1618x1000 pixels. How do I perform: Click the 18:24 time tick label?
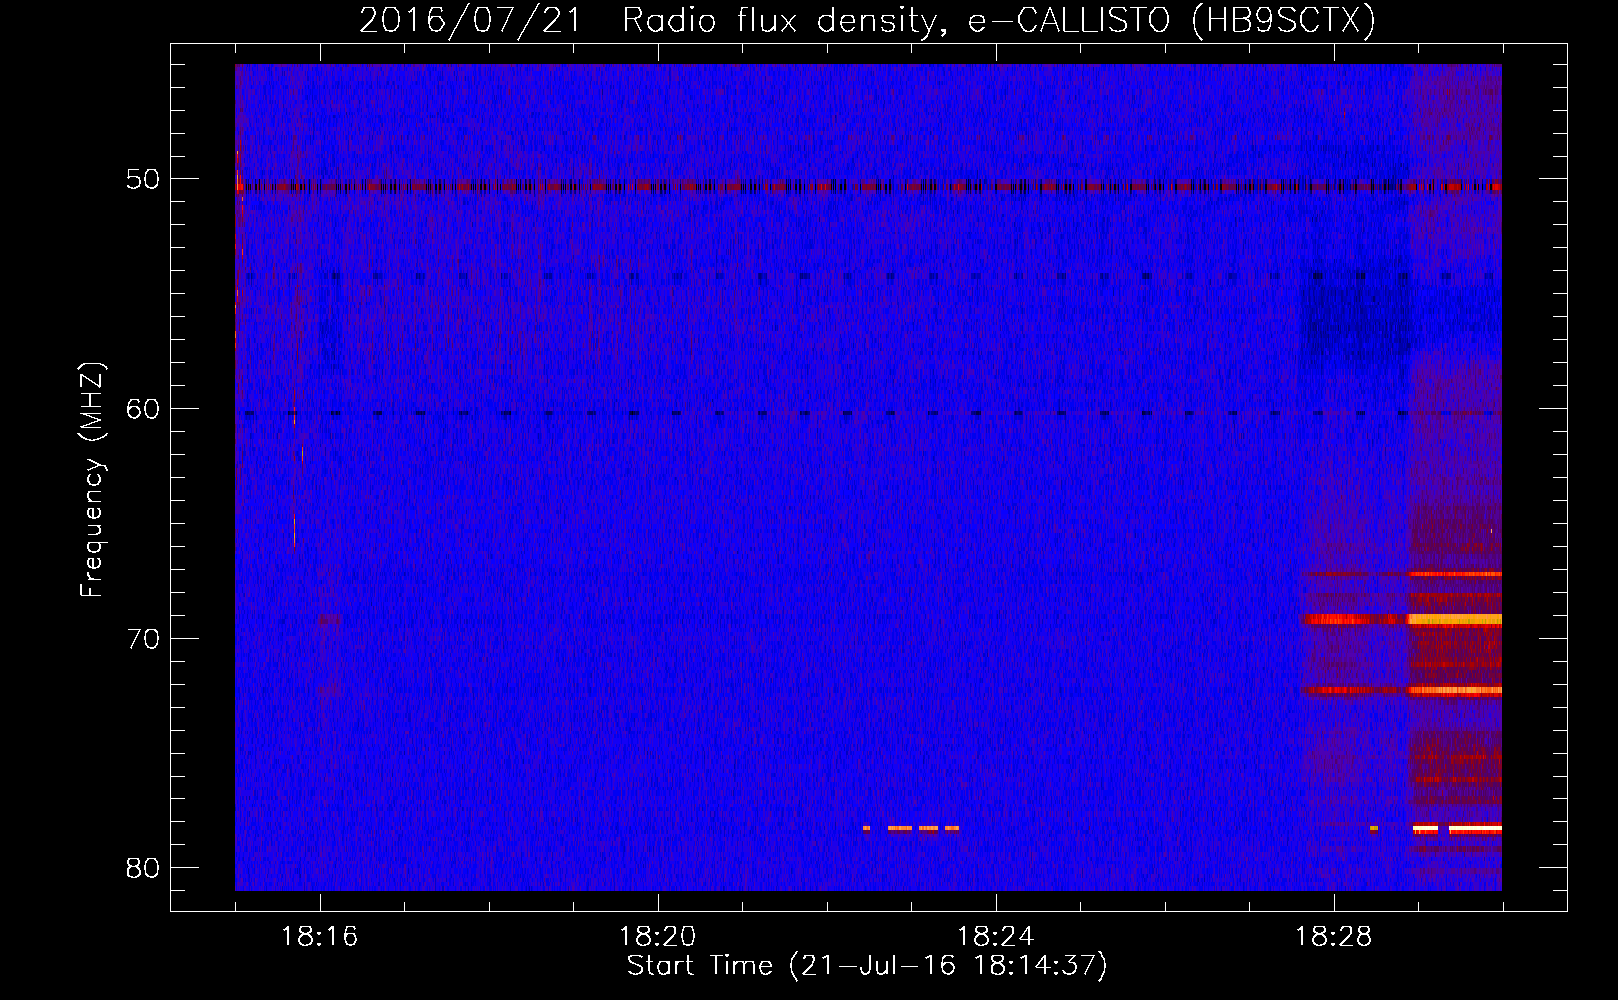click(996, 937)
